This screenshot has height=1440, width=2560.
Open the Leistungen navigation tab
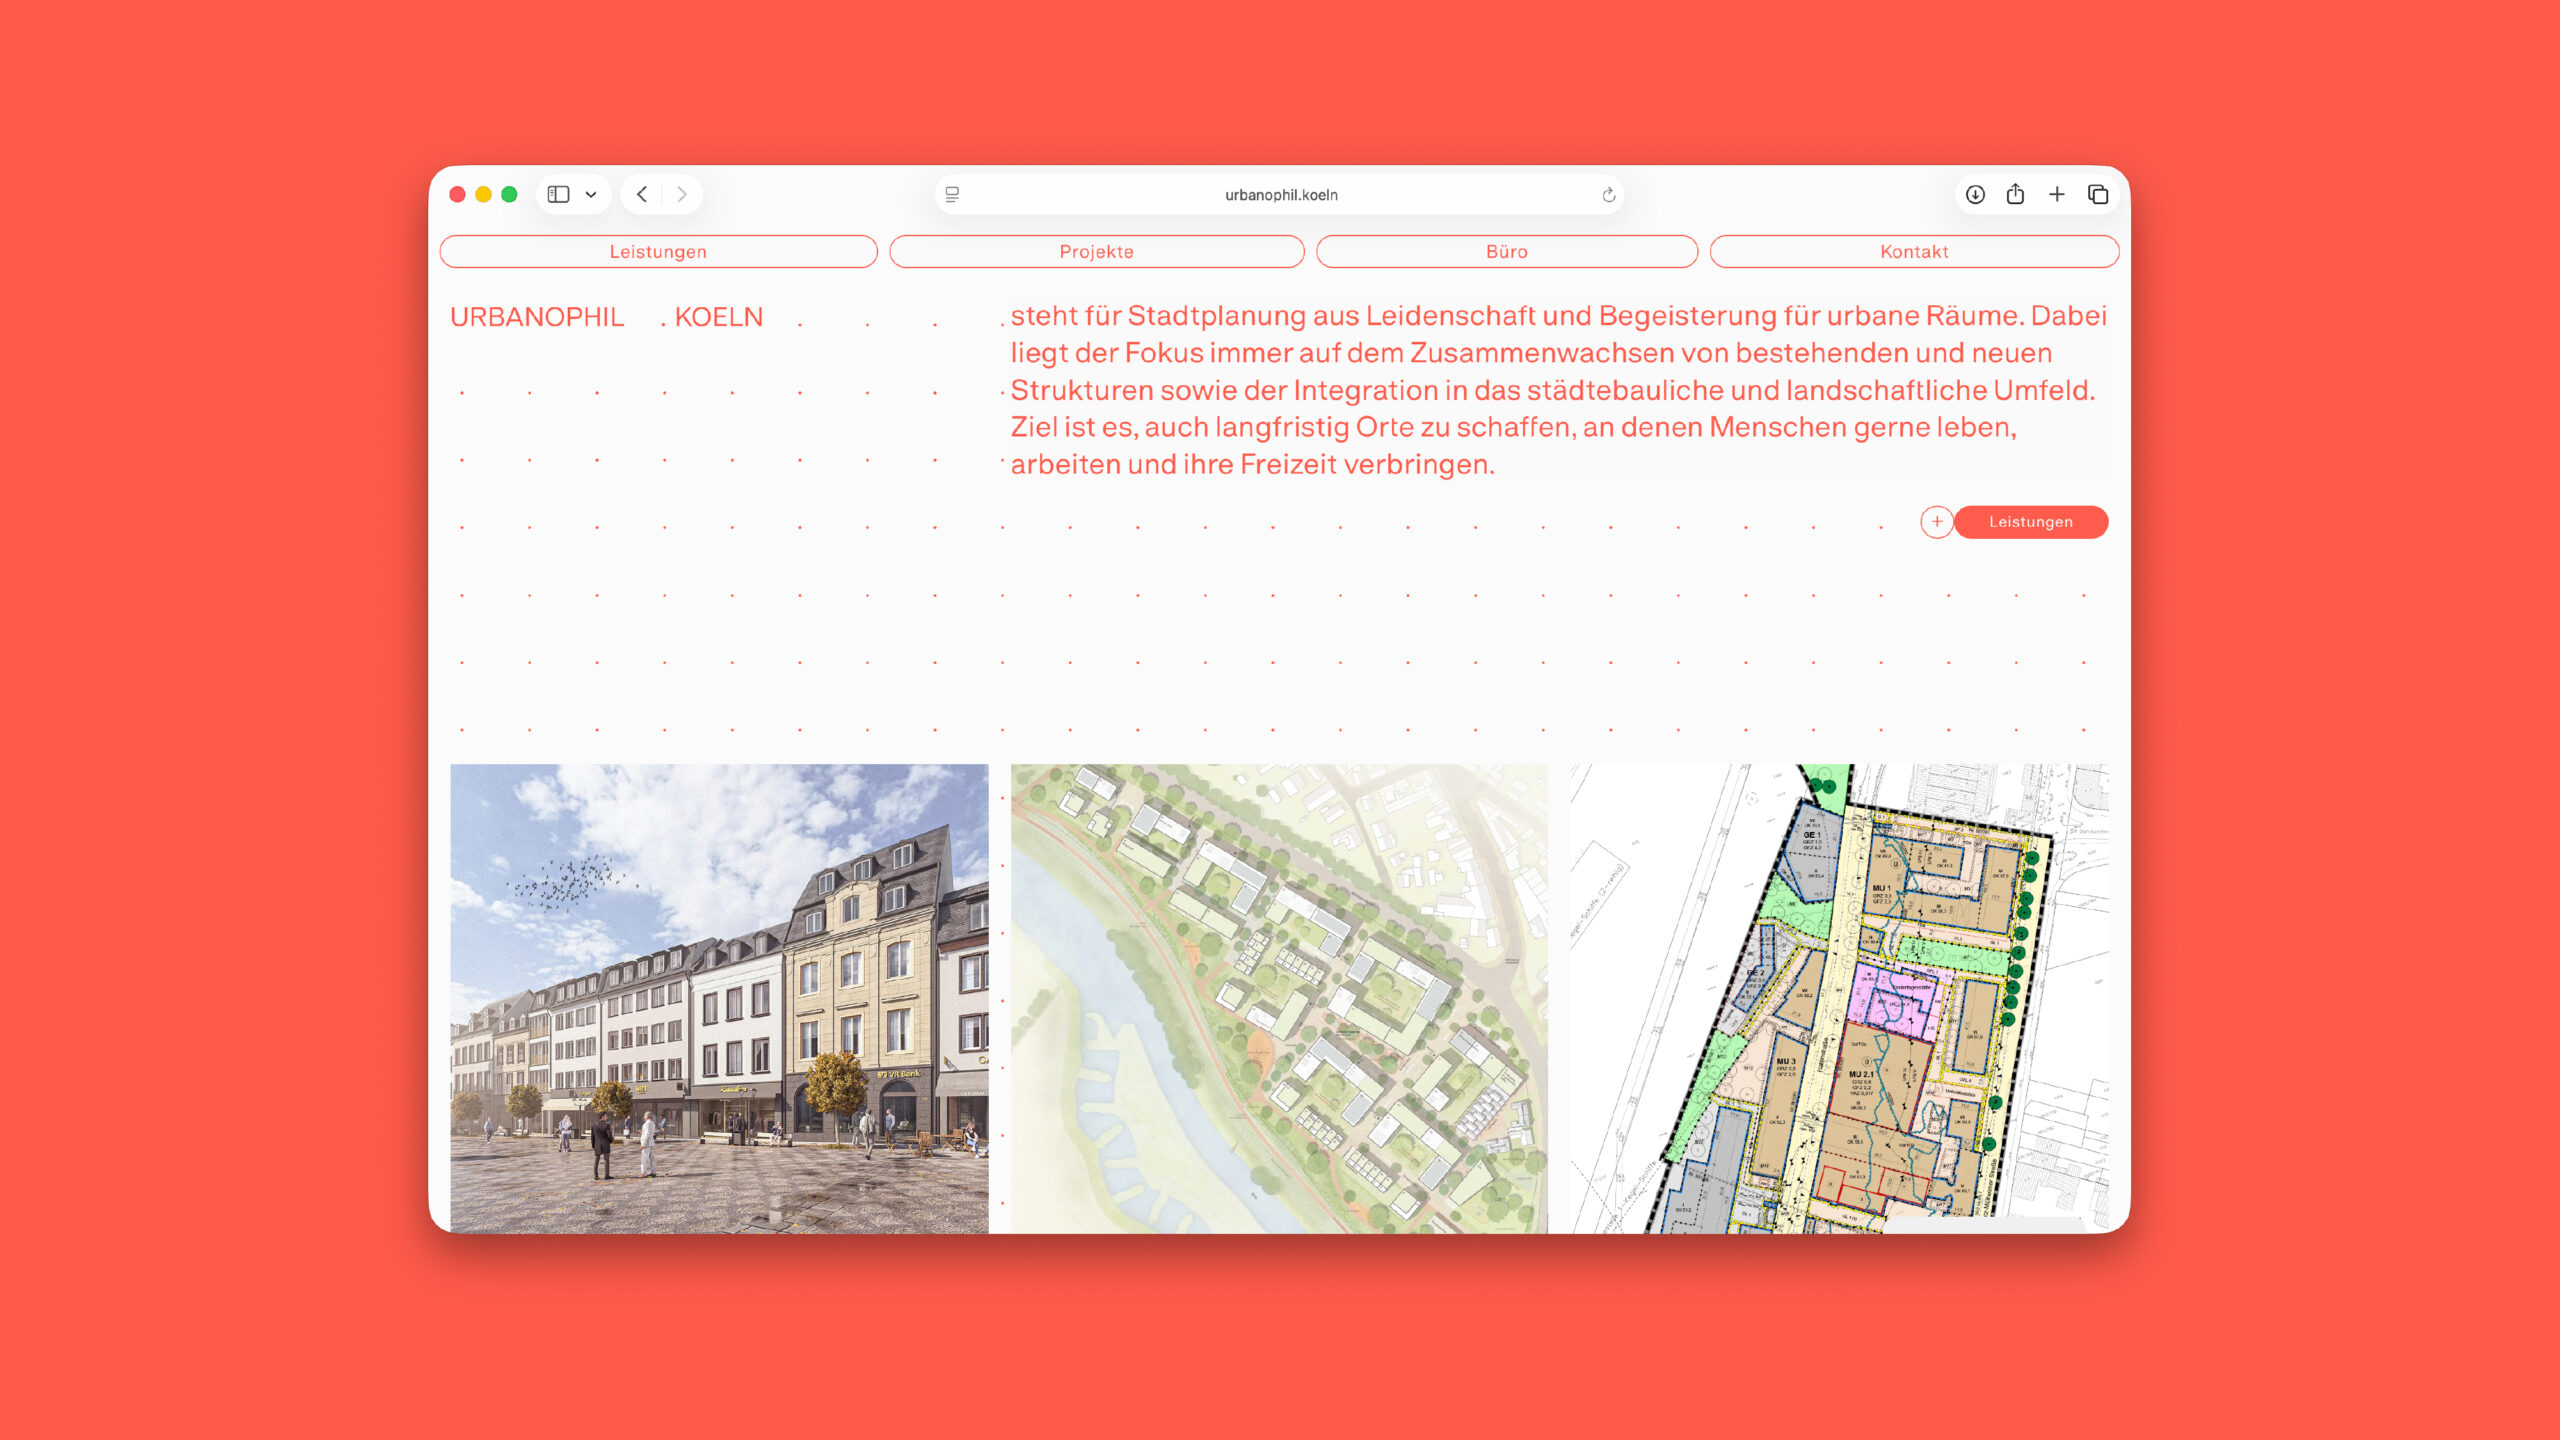click(x=658, y=252)
